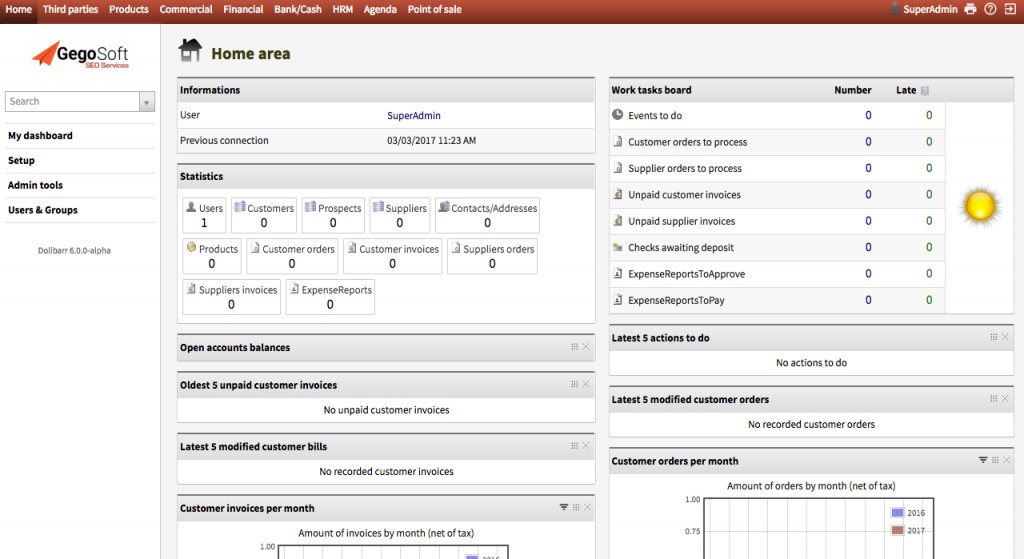1024x559 pixels.
Task: Click into the Search input field
Action: coord(72,102)
